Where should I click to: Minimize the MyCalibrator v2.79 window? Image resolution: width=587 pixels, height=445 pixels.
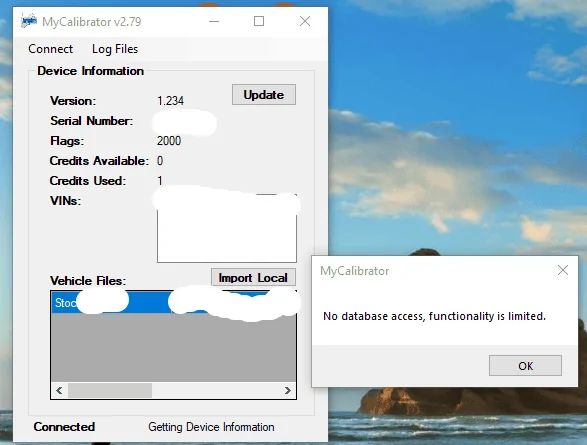pyautogui.click(x=214, y=21)
